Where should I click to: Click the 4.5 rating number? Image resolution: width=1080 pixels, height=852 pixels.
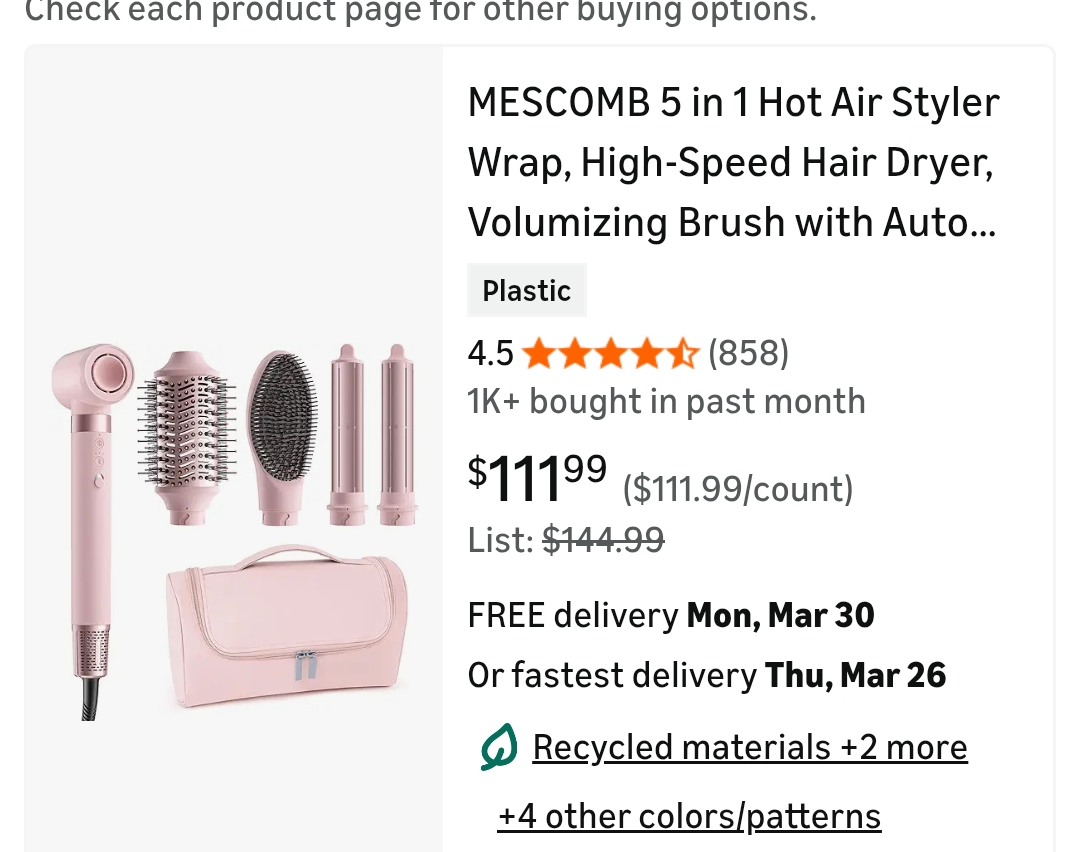click(x=490, y=353)
